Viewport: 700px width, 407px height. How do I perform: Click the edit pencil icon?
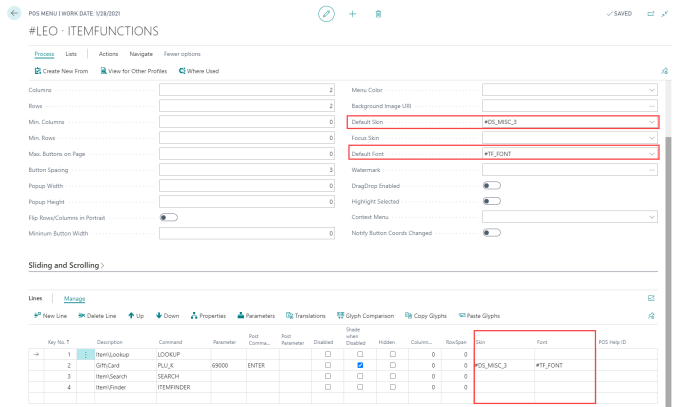click(x=325, y=13)
